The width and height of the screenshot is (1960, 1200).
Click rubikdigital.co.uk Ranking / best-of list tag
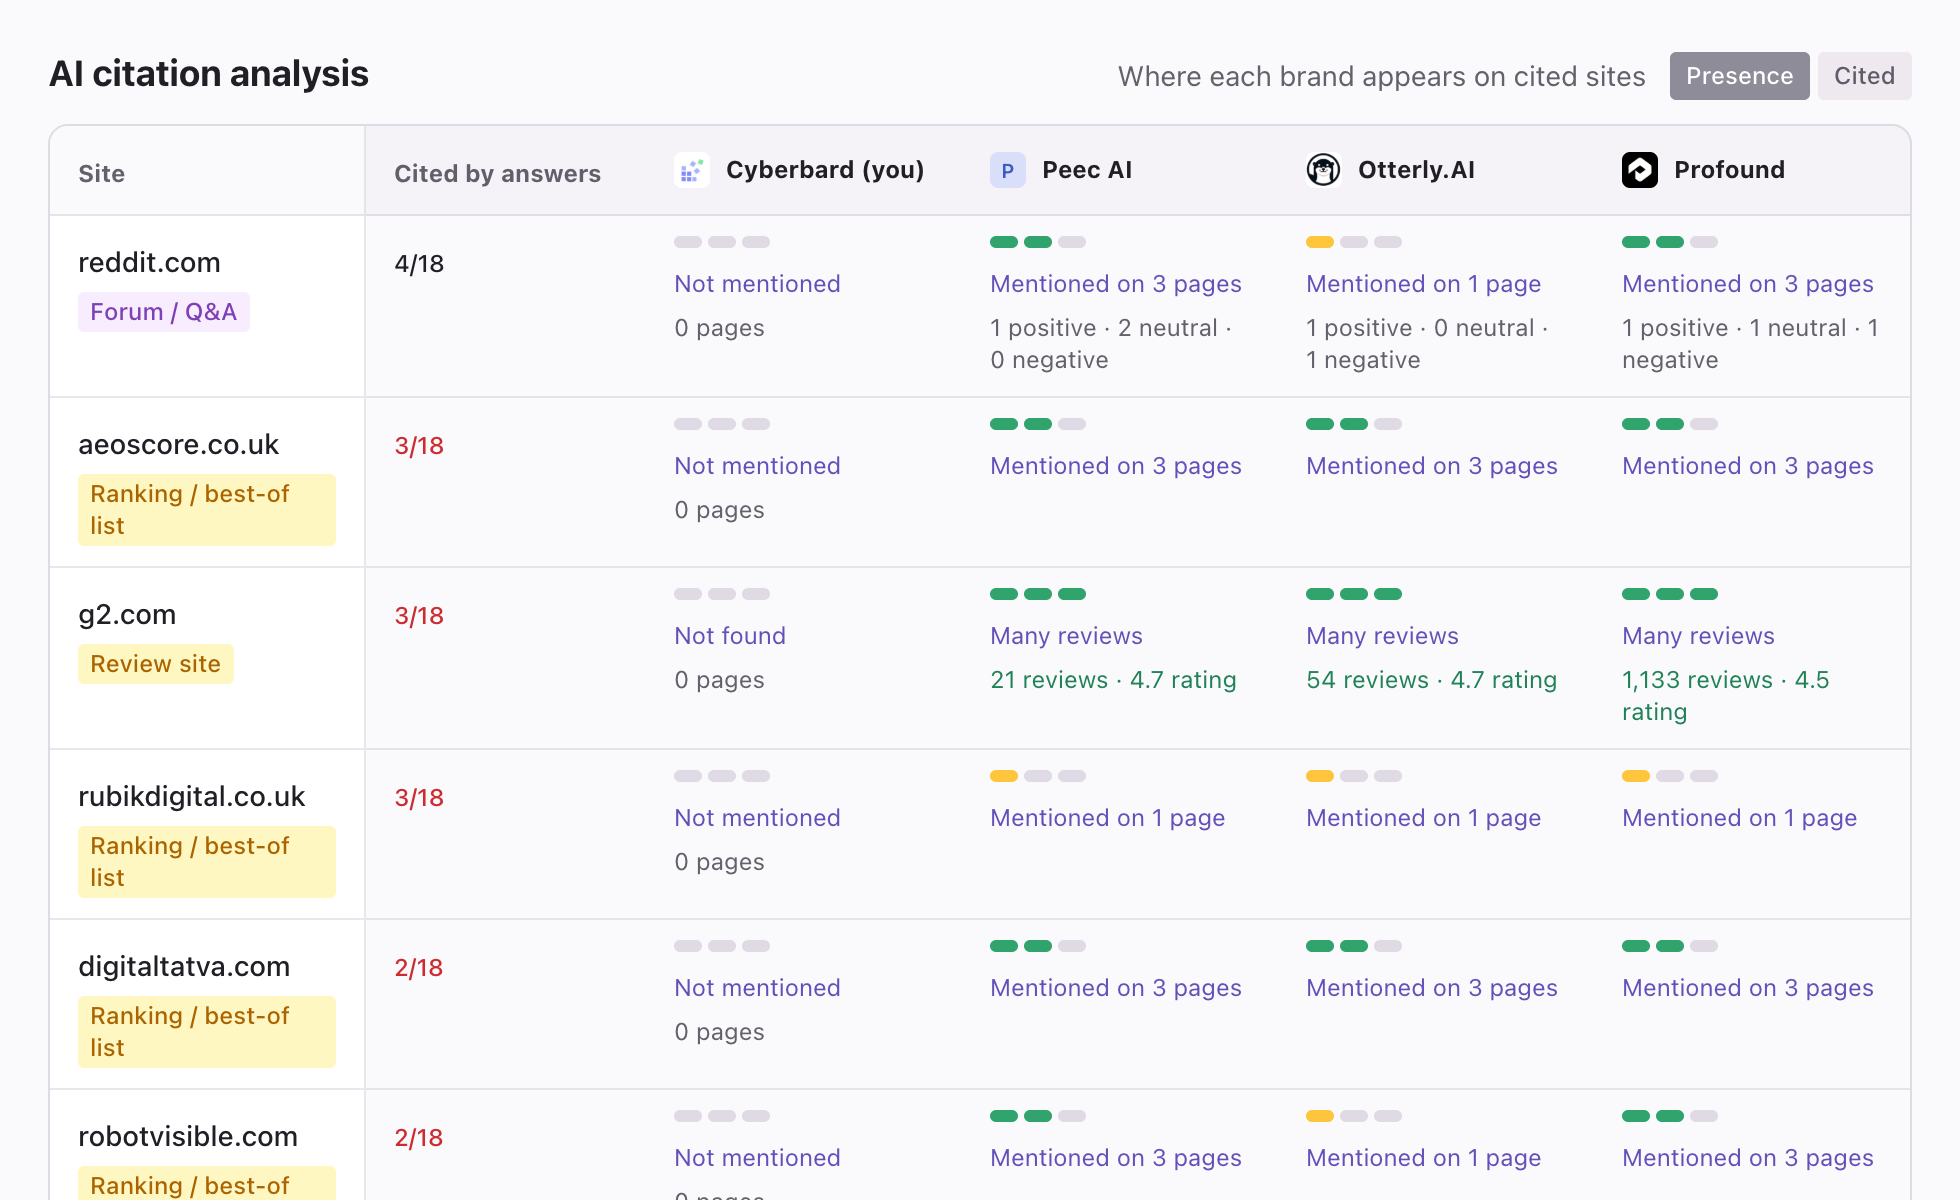[x=207, y=862]
